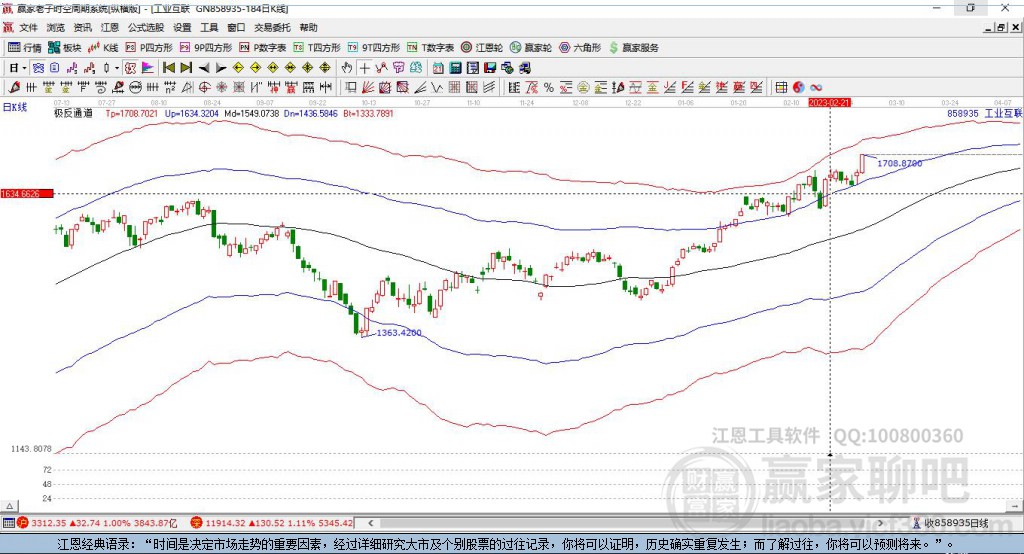Screen dimensions: 1024x554
Task: Click the first yellow diamond arrow icon
Action: (238, 68)
